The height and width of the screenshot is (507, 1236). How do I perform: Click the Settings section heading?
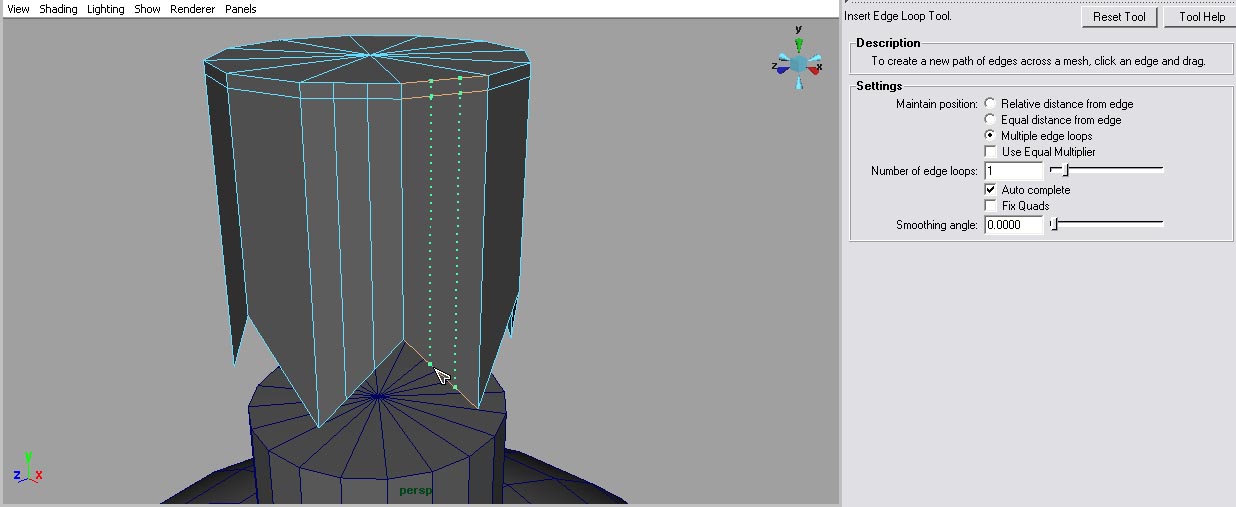pos(879,86)
